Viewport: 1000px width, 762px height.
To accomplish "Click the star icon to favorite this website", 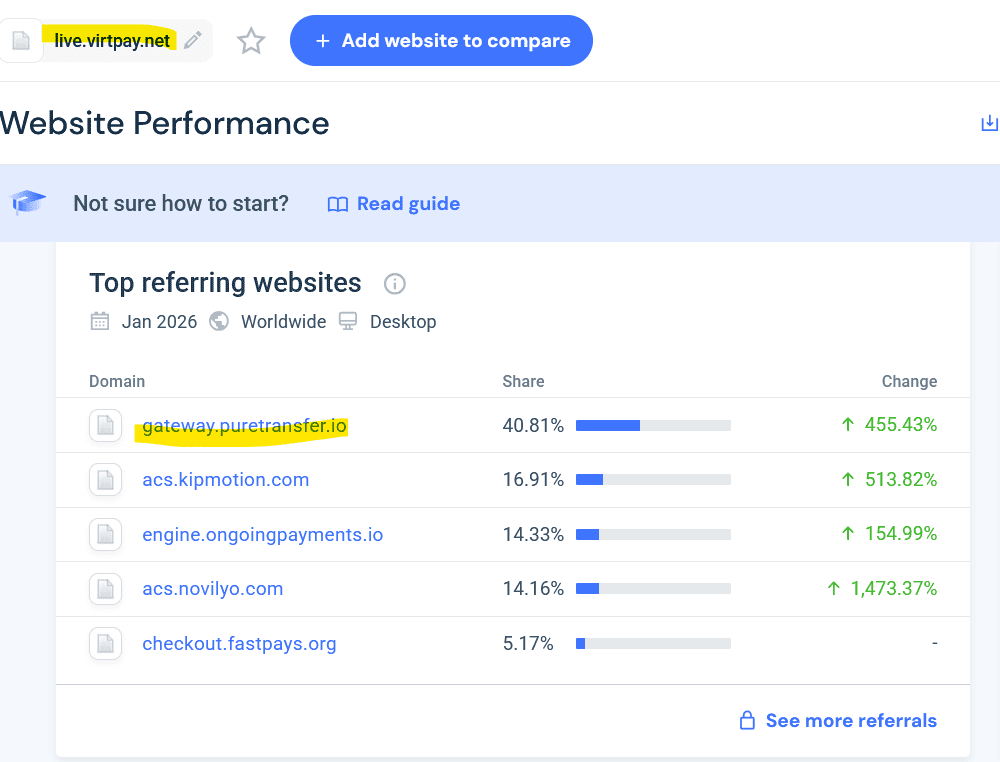I will point(250,40).
